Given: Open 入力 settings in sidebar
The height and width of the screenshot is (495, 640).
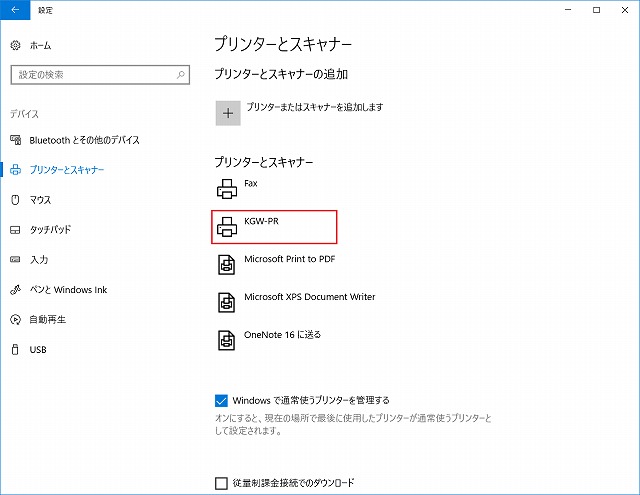Looking at the screenshot, I should point(39,260).
